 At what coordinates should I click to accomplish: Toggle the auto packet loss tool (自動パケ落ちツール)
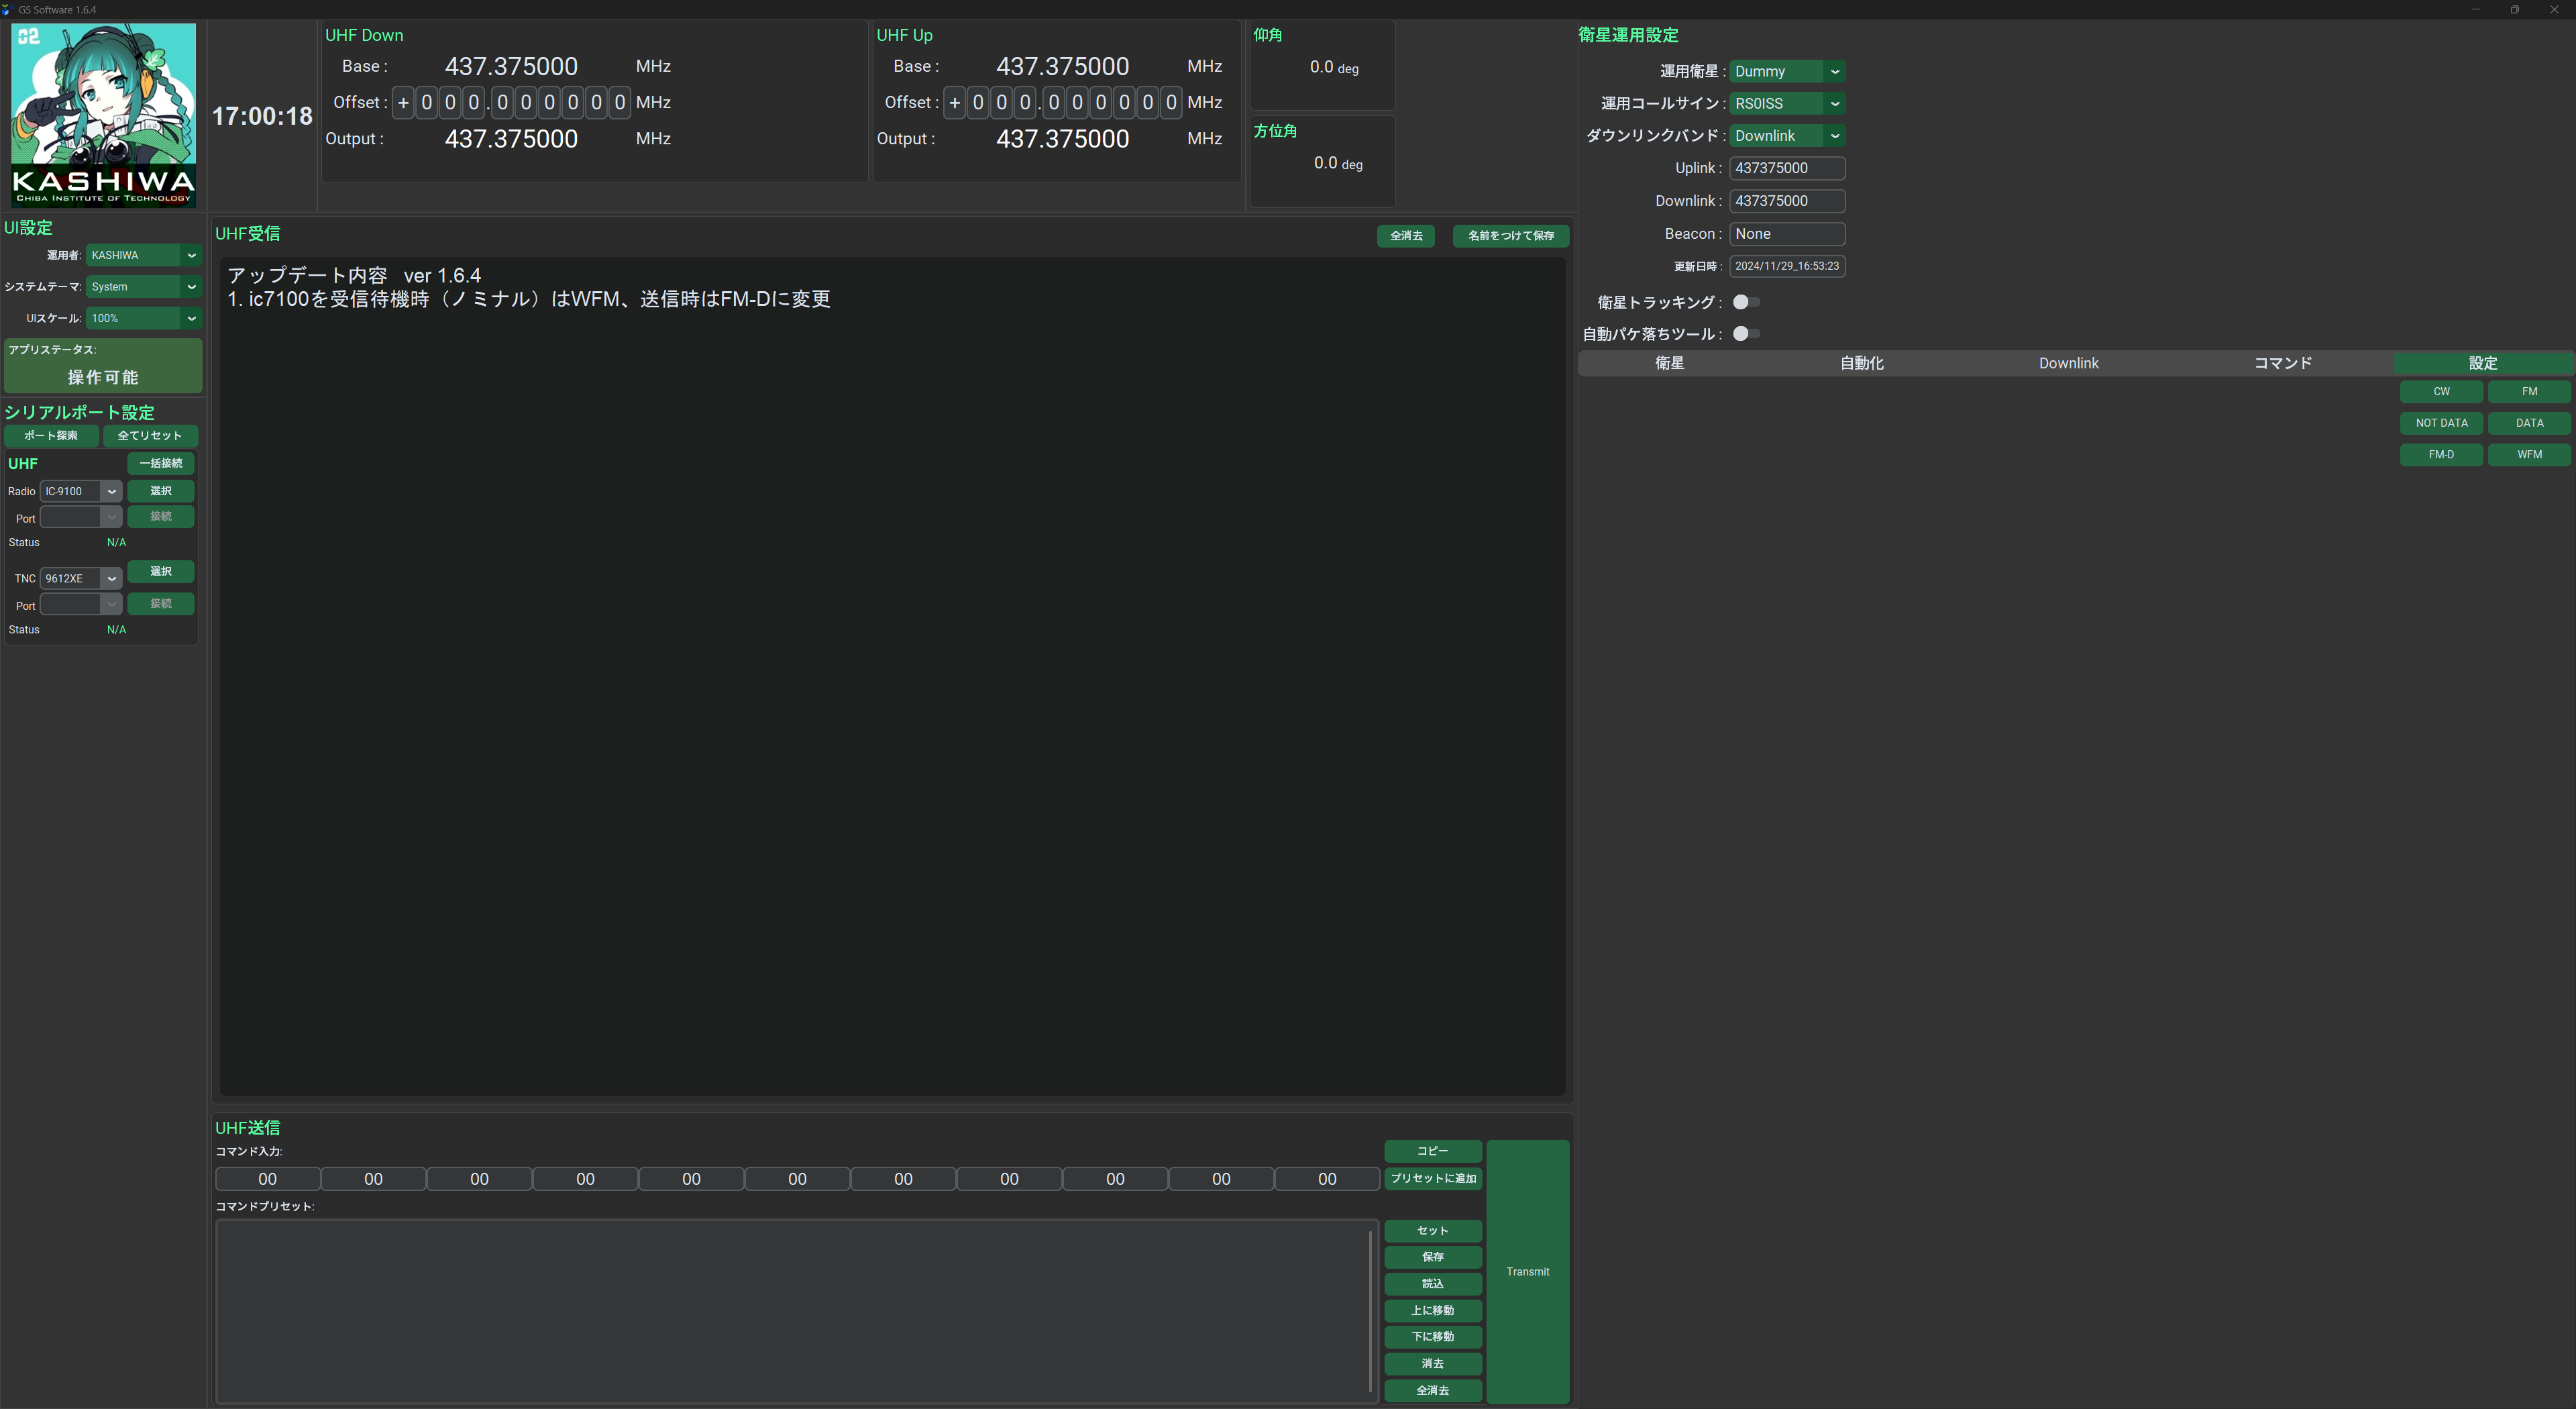[1746, 334]
